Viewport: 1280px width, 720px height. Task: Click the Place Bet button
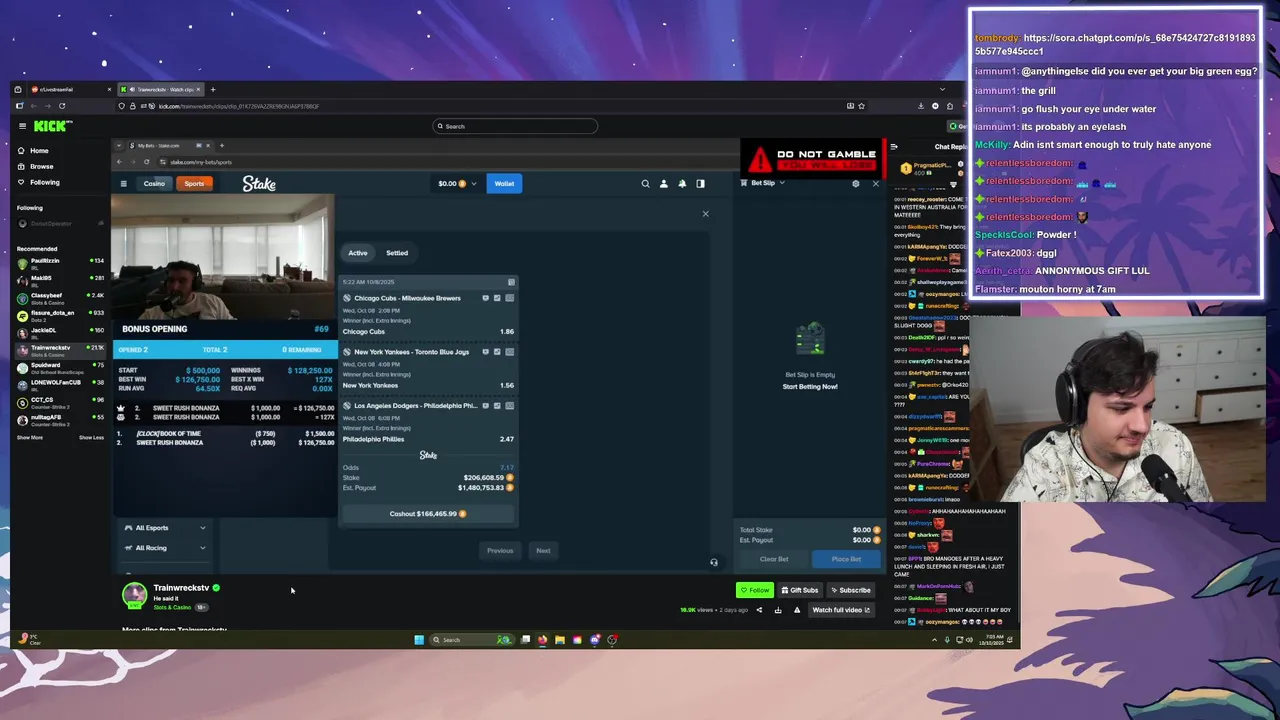click(846, 559)
